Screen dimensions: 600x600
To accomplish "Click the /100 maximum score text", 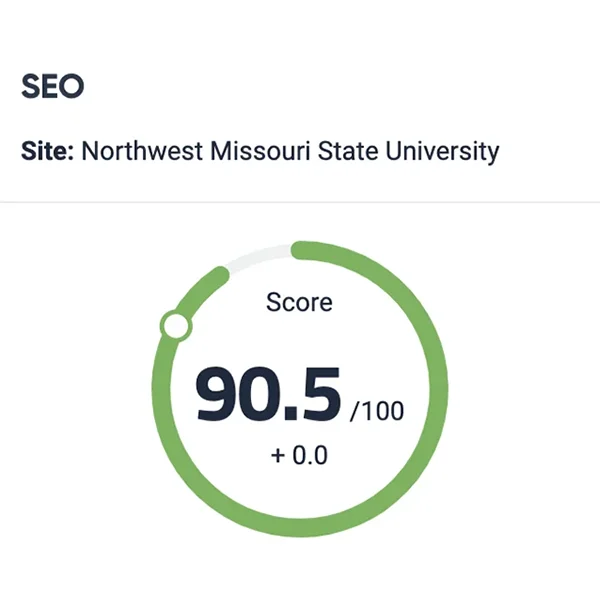I will (x=377, y=411).
